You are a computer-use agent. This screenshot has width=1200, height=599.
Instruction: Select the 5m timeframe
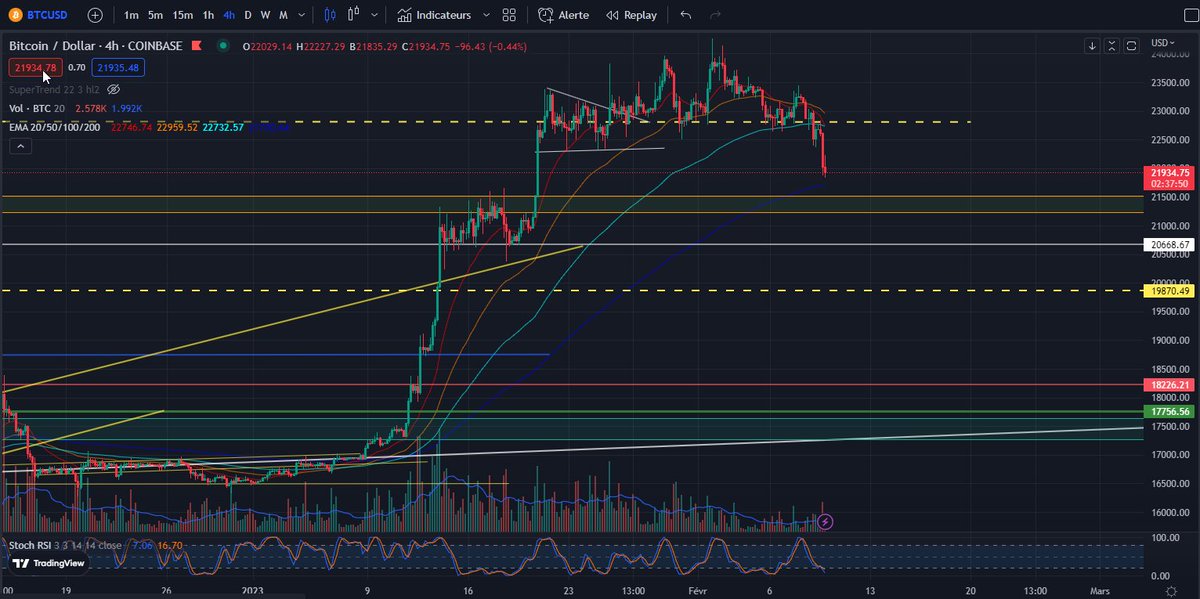pyautogui.click(x=156, y=15)
